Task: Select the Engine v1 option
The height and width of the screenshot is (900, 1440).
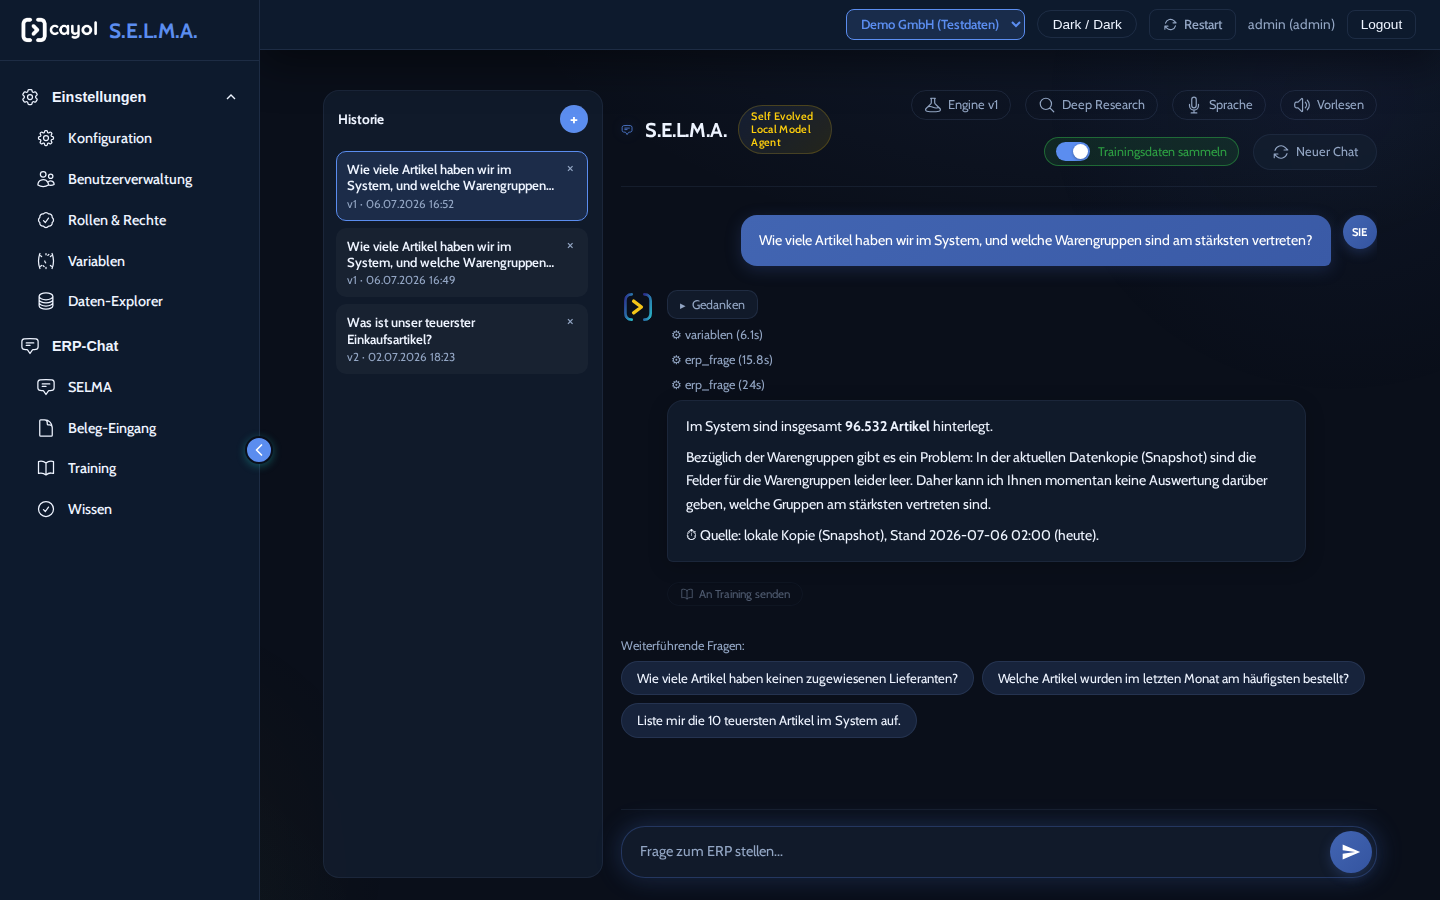Action: [961, 105]
